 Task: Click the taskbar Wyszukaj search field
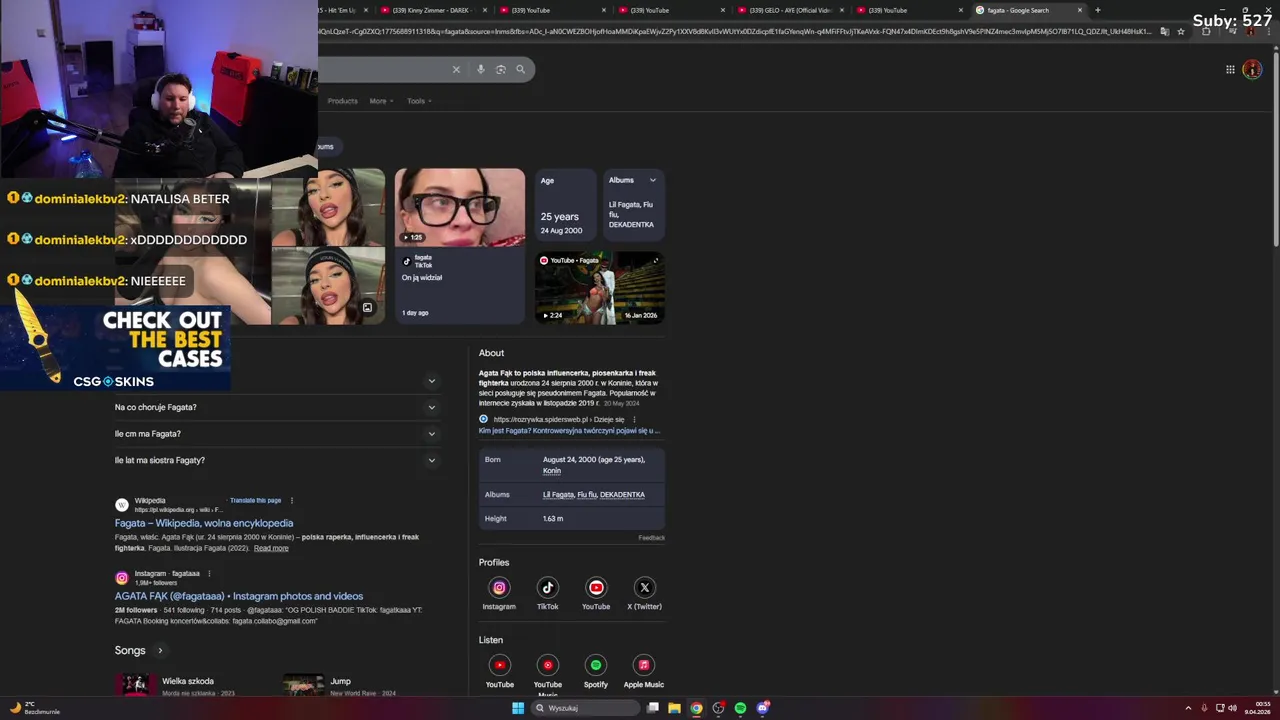585,708
